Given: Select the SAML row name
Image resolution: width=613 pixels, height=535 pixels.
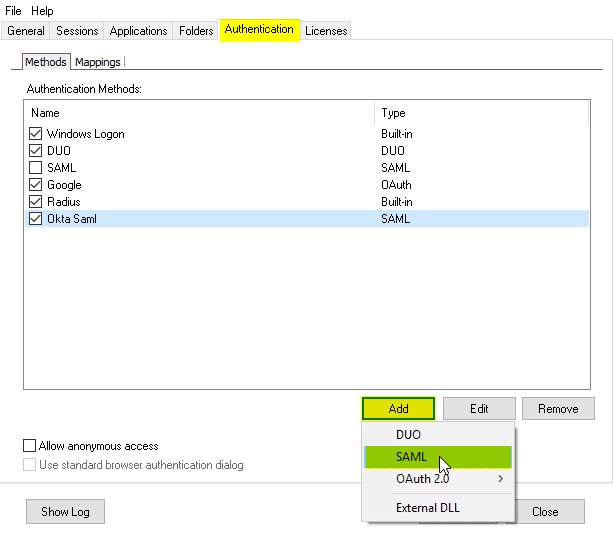Looking at the screenshot, I should tap(61, 168).
